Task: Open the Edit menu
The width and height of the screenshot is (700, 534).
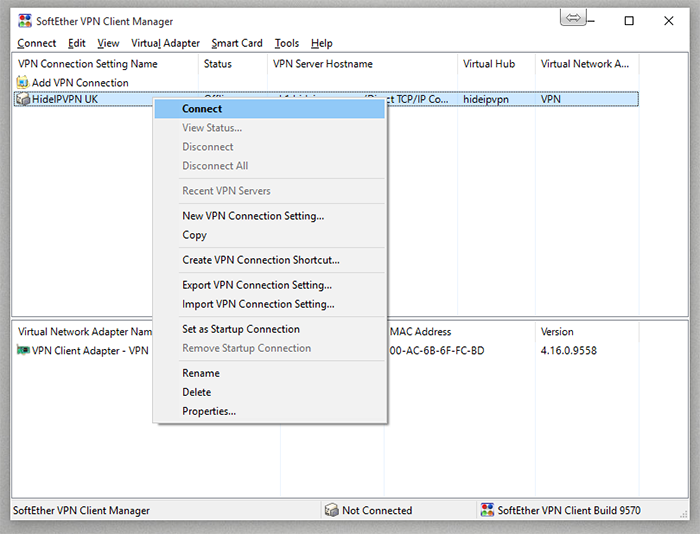Action: [x=77, y=43]
